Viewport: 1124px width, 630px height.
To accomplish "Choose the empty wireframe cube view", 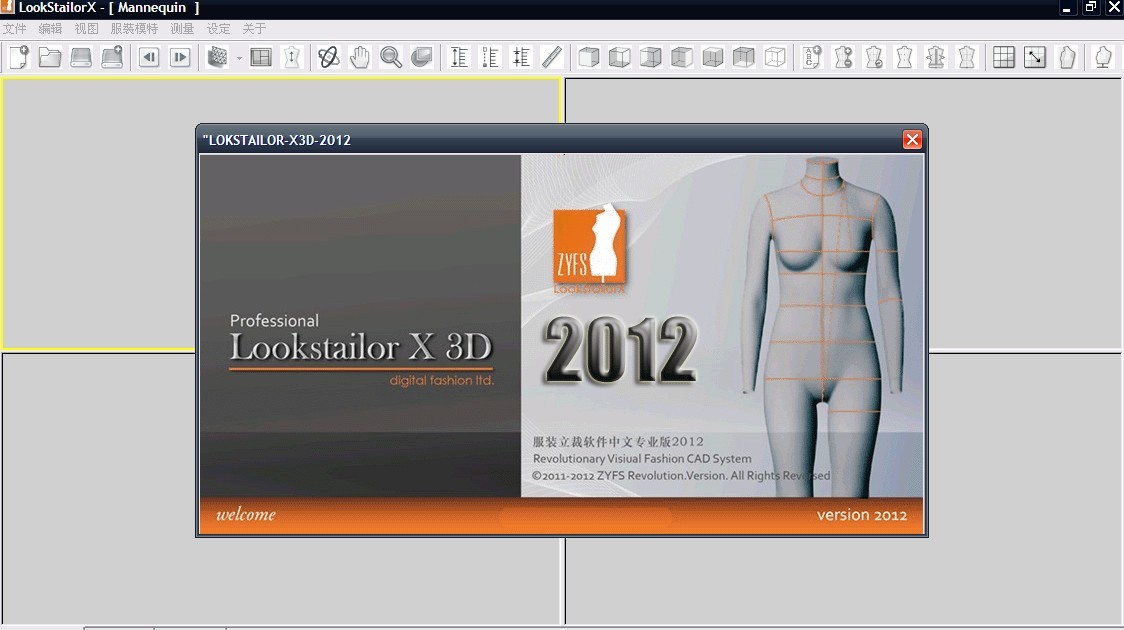I will point(775,57).
